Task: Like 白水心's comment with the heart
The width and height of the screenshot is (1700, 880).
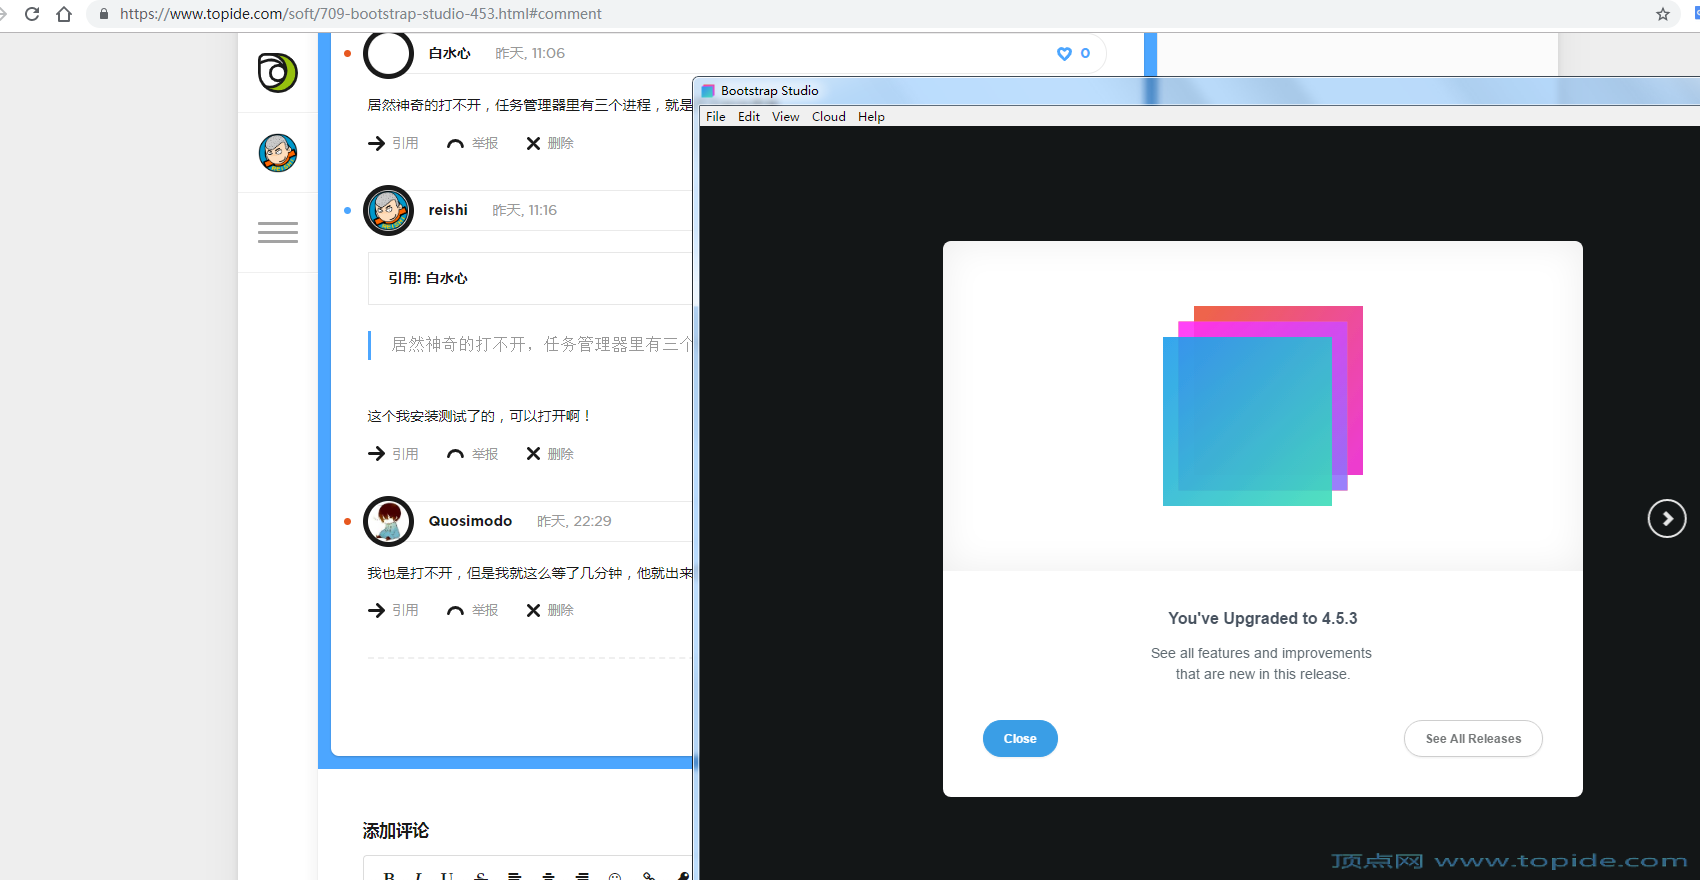Action: (1064, 54)
